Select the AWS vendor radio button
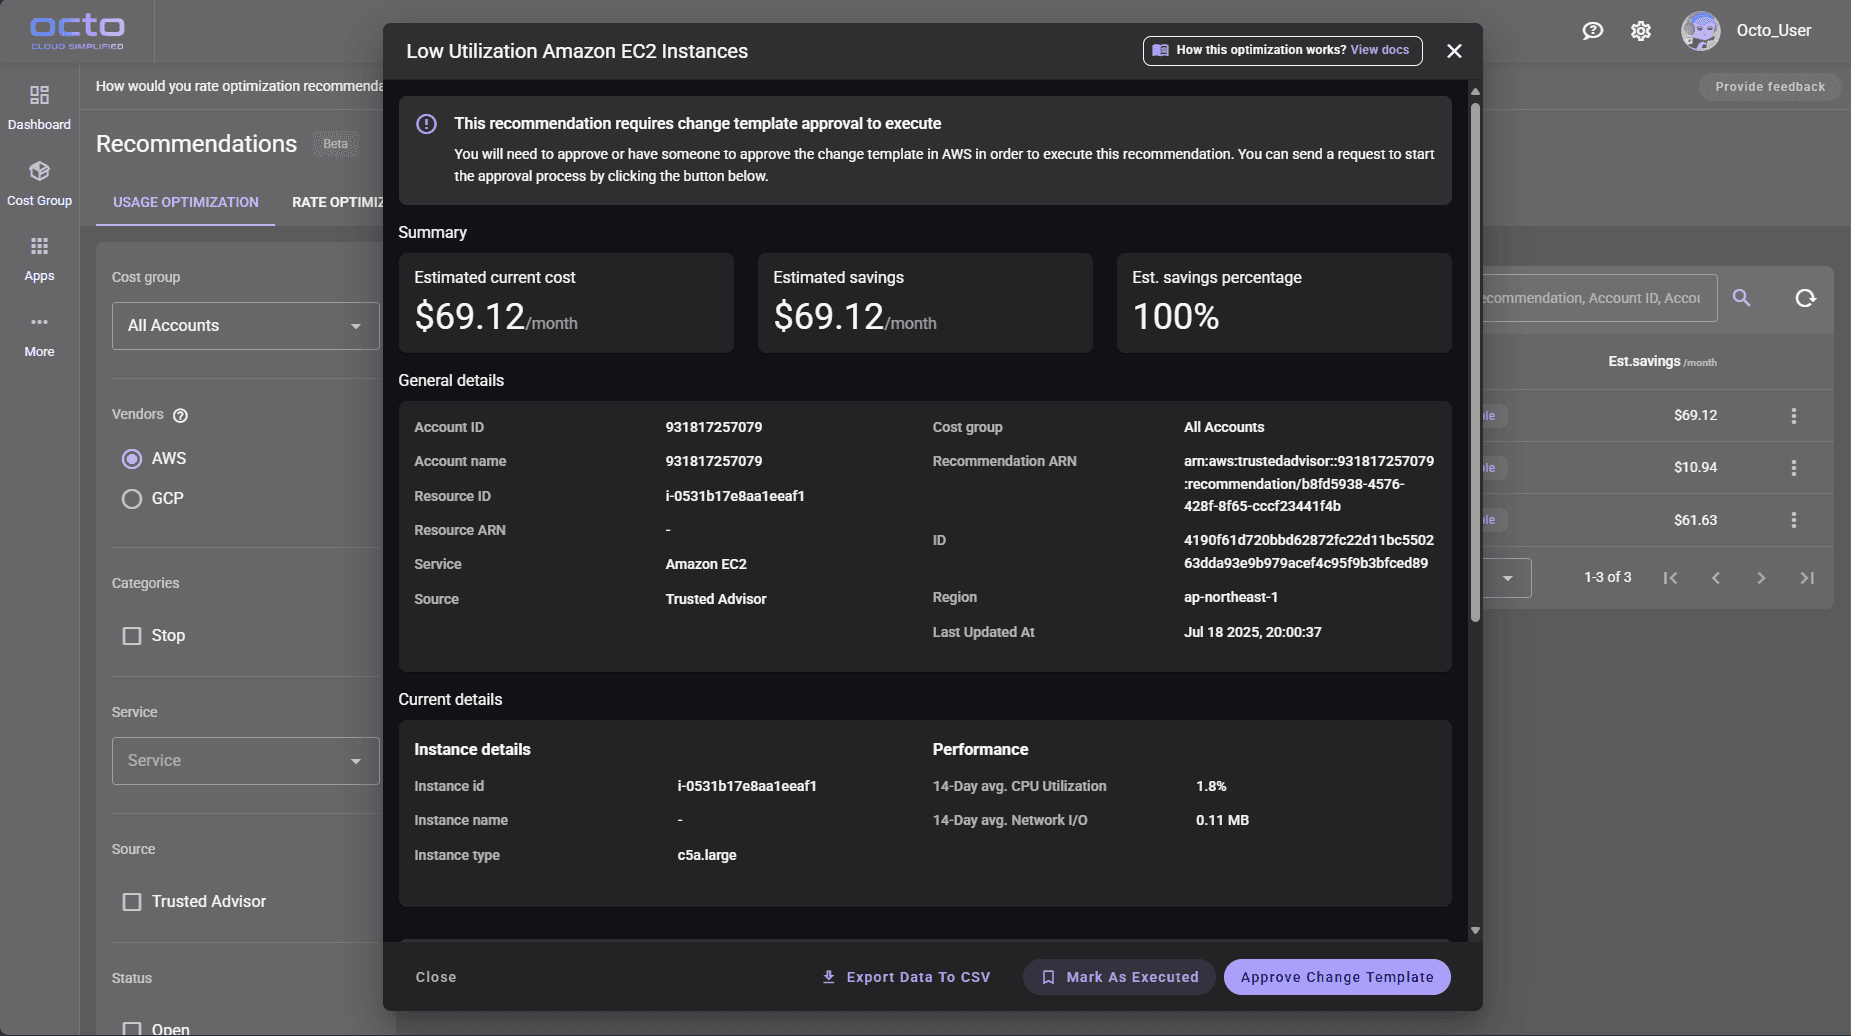 point(132,459)
